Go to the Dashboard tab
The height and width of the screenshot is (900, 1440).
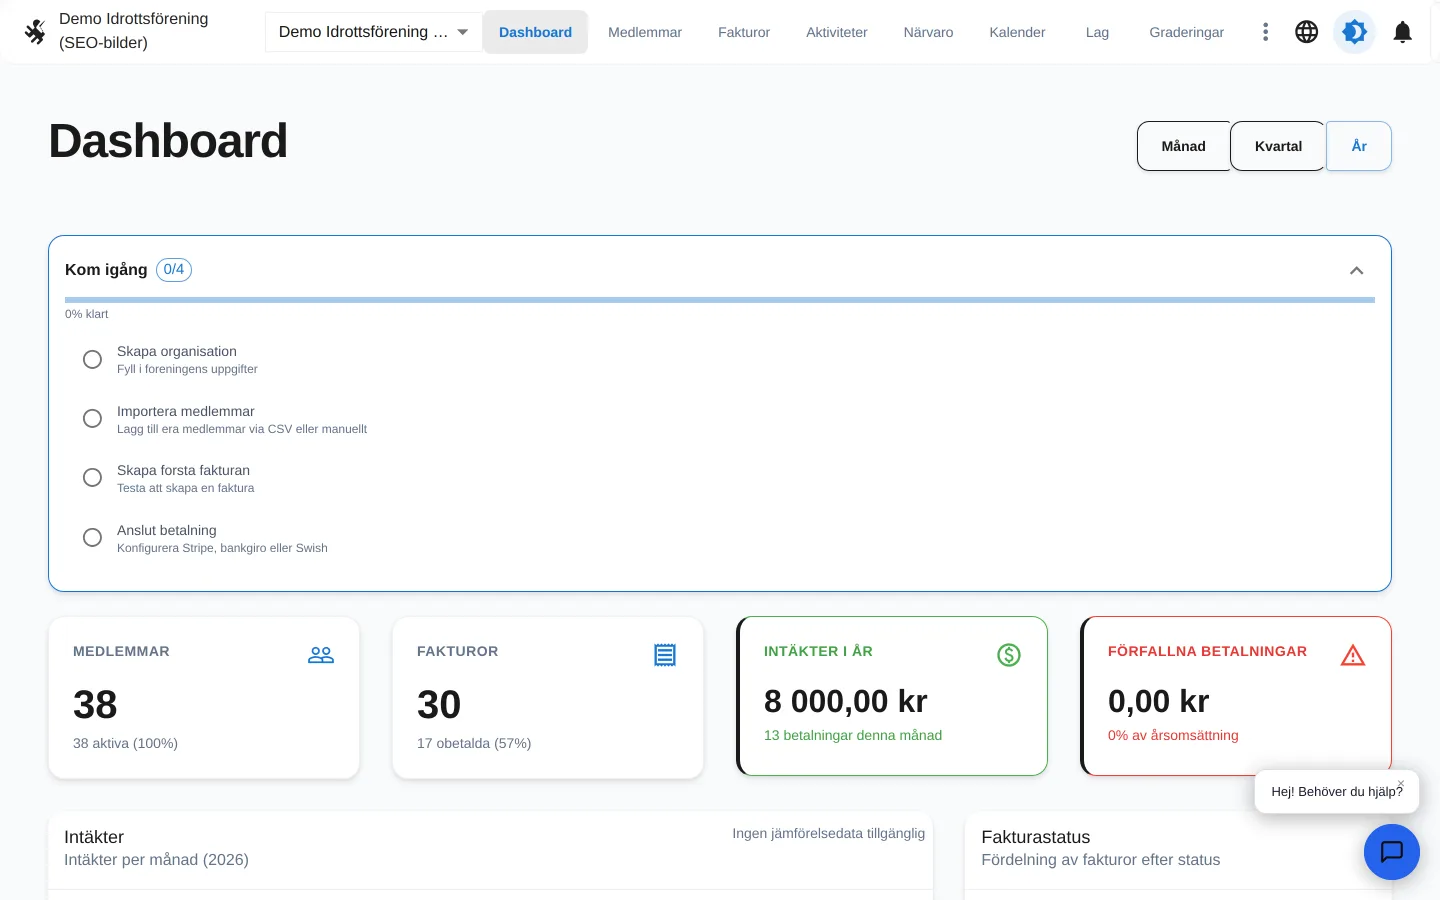(535, 32)
